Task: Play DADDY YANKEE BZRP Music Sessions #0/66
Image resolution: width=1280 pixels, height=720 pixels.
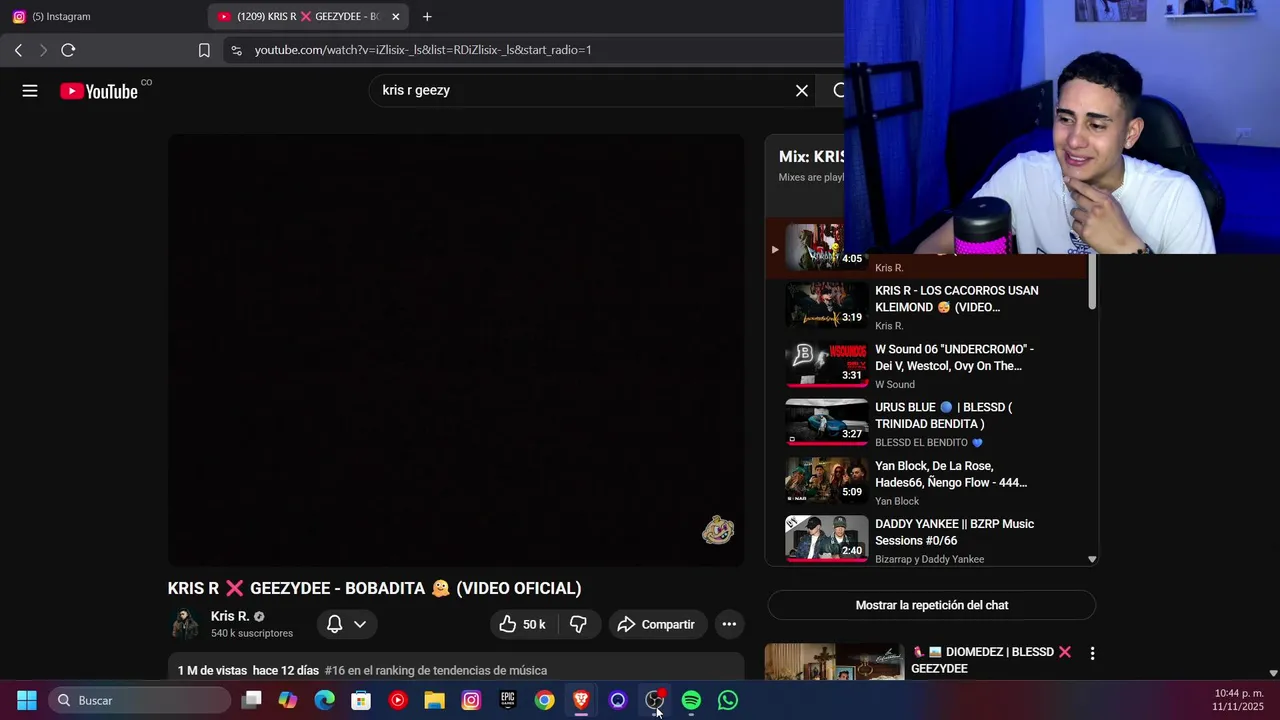Action: point(955,532)
